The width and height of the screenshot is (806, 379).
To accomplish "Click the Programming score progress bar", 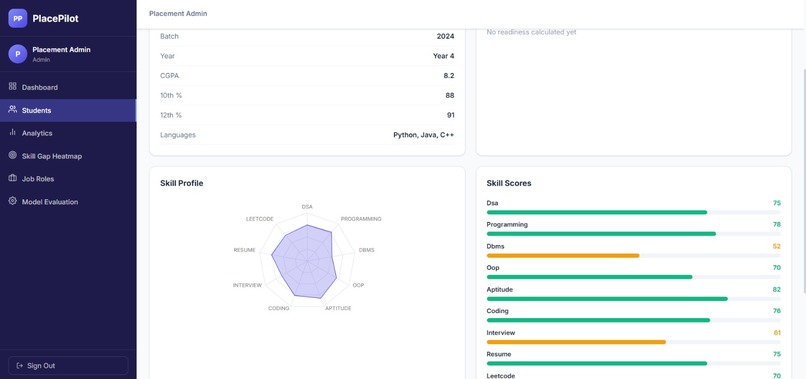I will (x=633, y=234).
